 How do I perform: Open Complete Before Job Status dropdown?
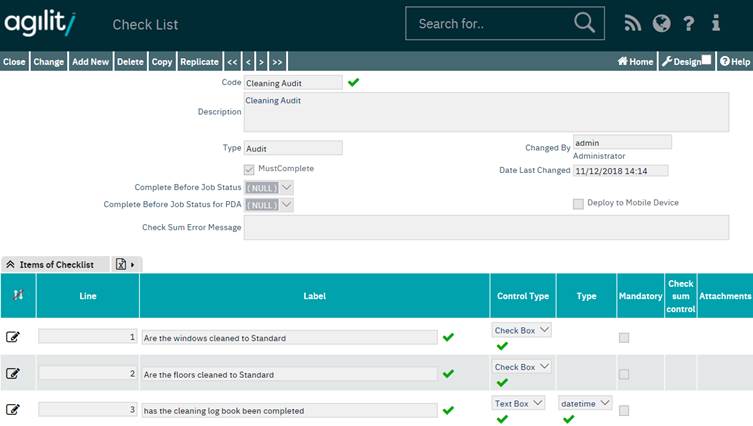[x=286, y=187]
